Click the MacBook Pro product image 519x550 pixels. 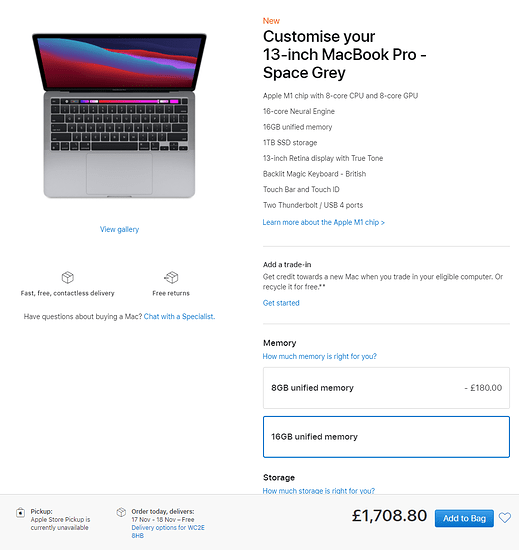click(x=119, y=116)
